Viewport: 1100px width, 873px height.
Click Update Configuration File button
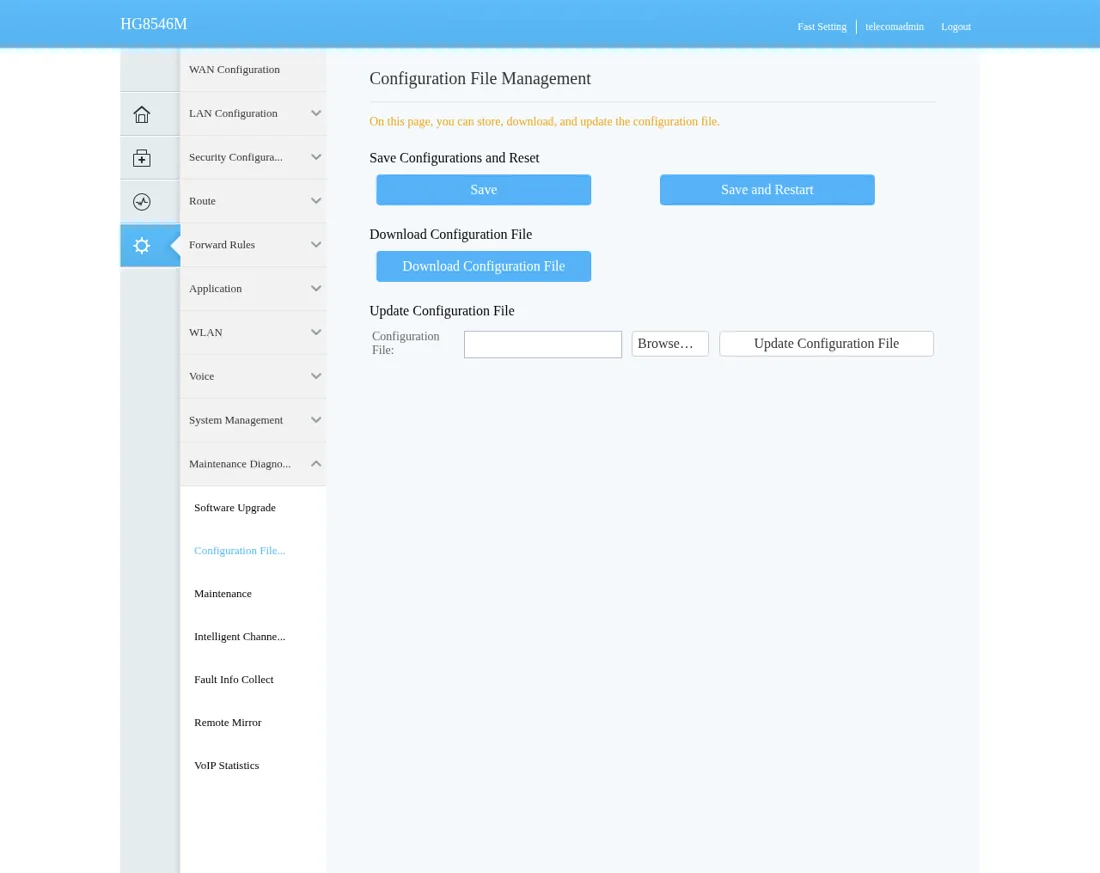click(x=826, y=344)
